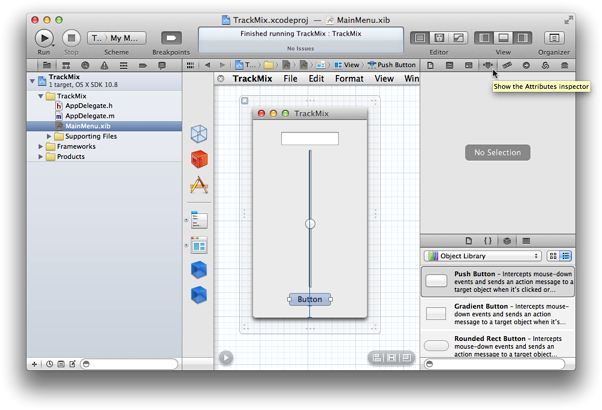Hide the Navigator pane
This screenshot has height=410, width=602.
(x=484, y=38)
